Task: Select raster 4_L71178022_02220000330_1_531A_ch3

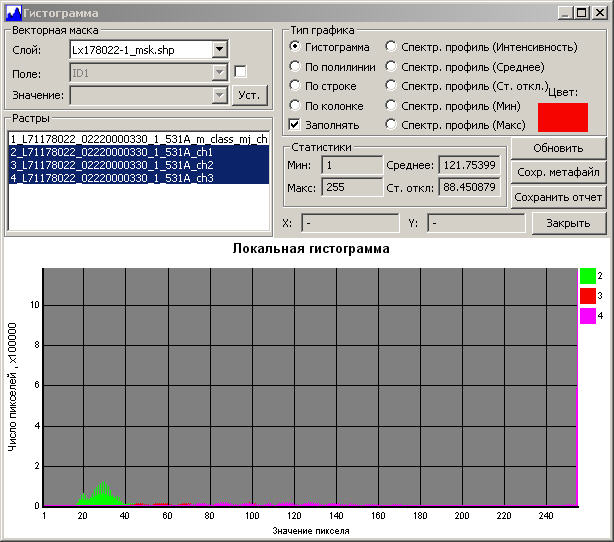Action: pyautogui.click(x=139, y=178)
